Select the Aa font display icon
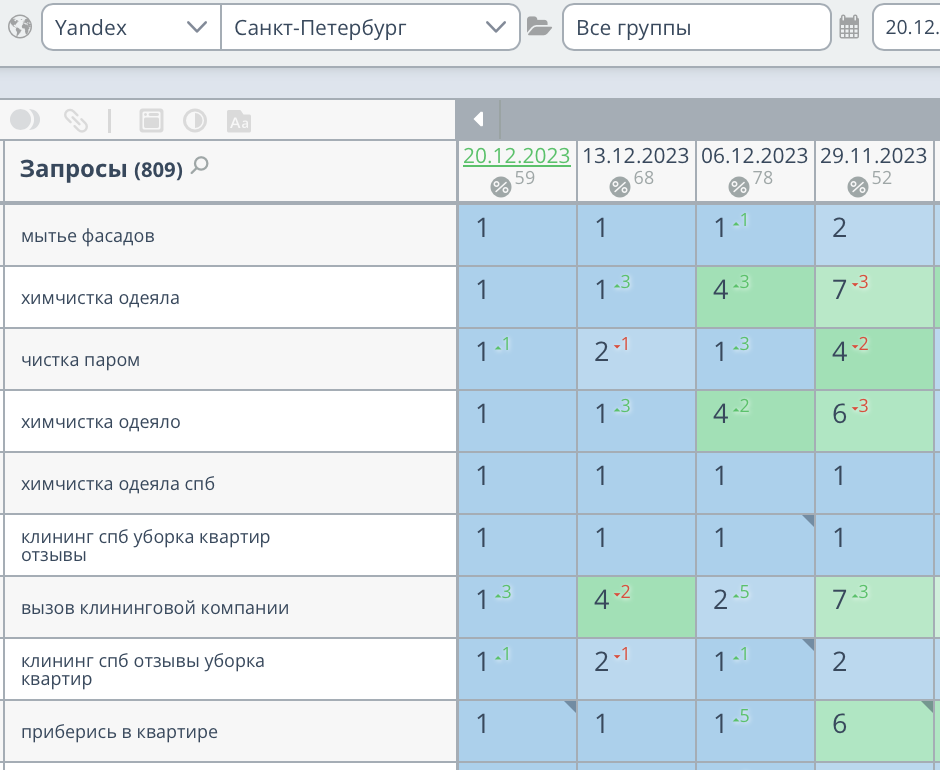Image resolution: width=940 pixels, height=770 pixels. tap(237, 119)
